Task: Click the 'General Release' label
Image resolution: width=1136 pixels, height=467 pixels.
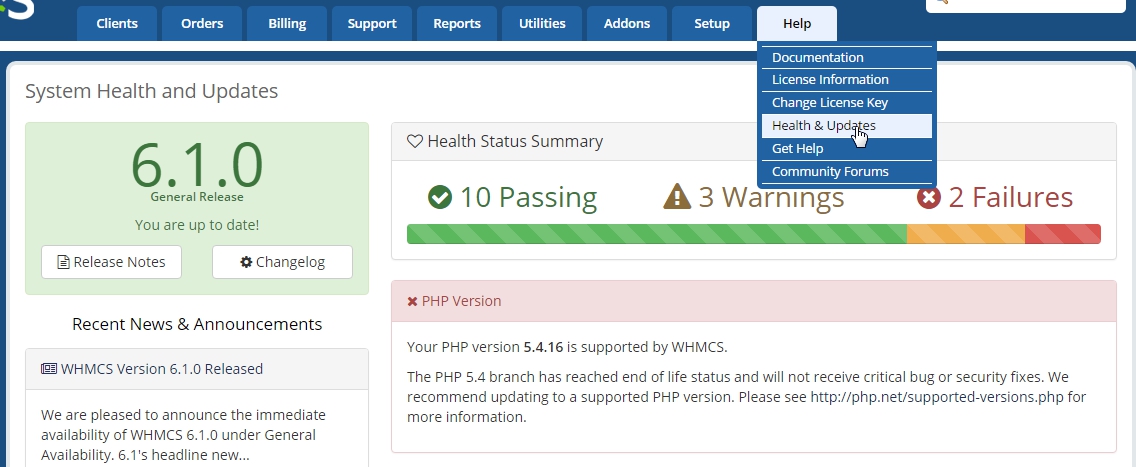Action: click(x=197, y=197)
